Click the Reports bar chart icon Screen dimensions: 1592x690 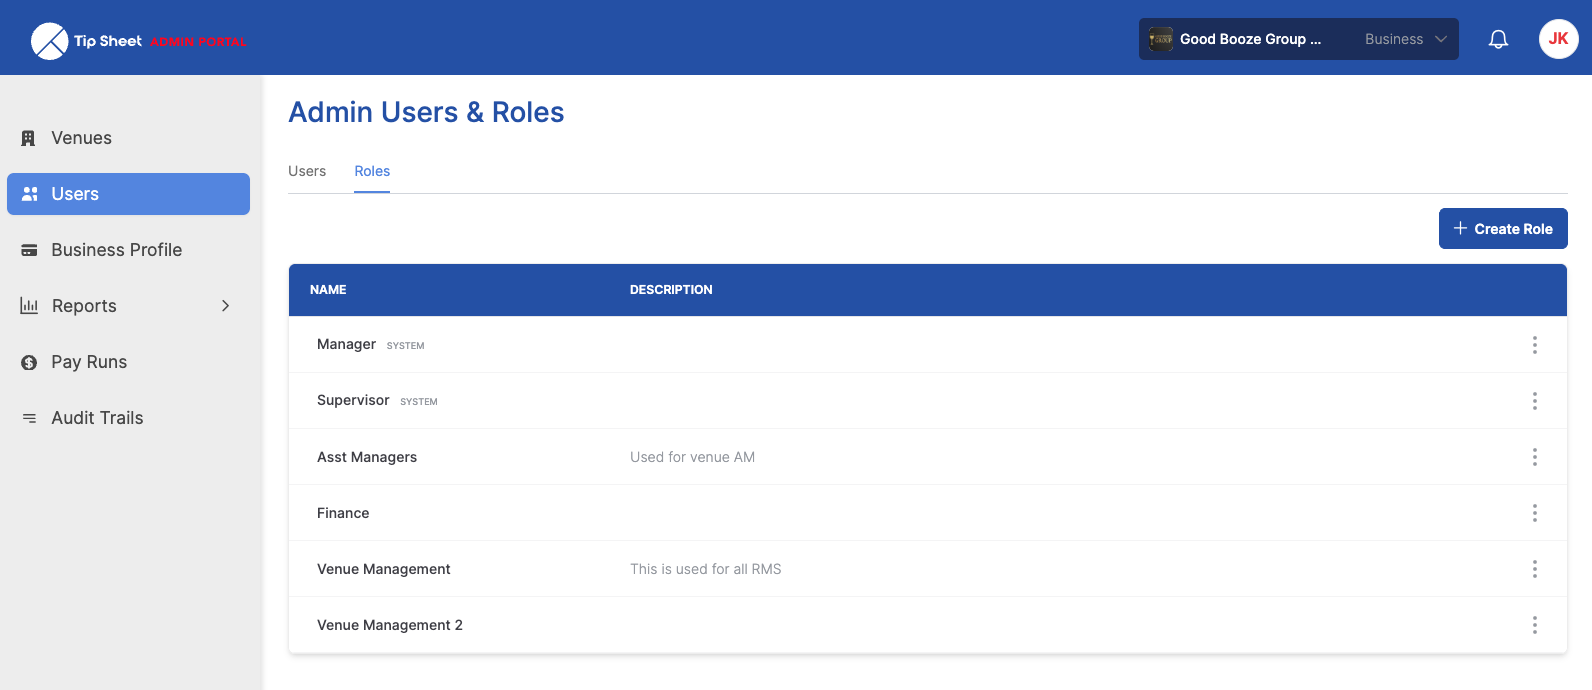[29, 306]
